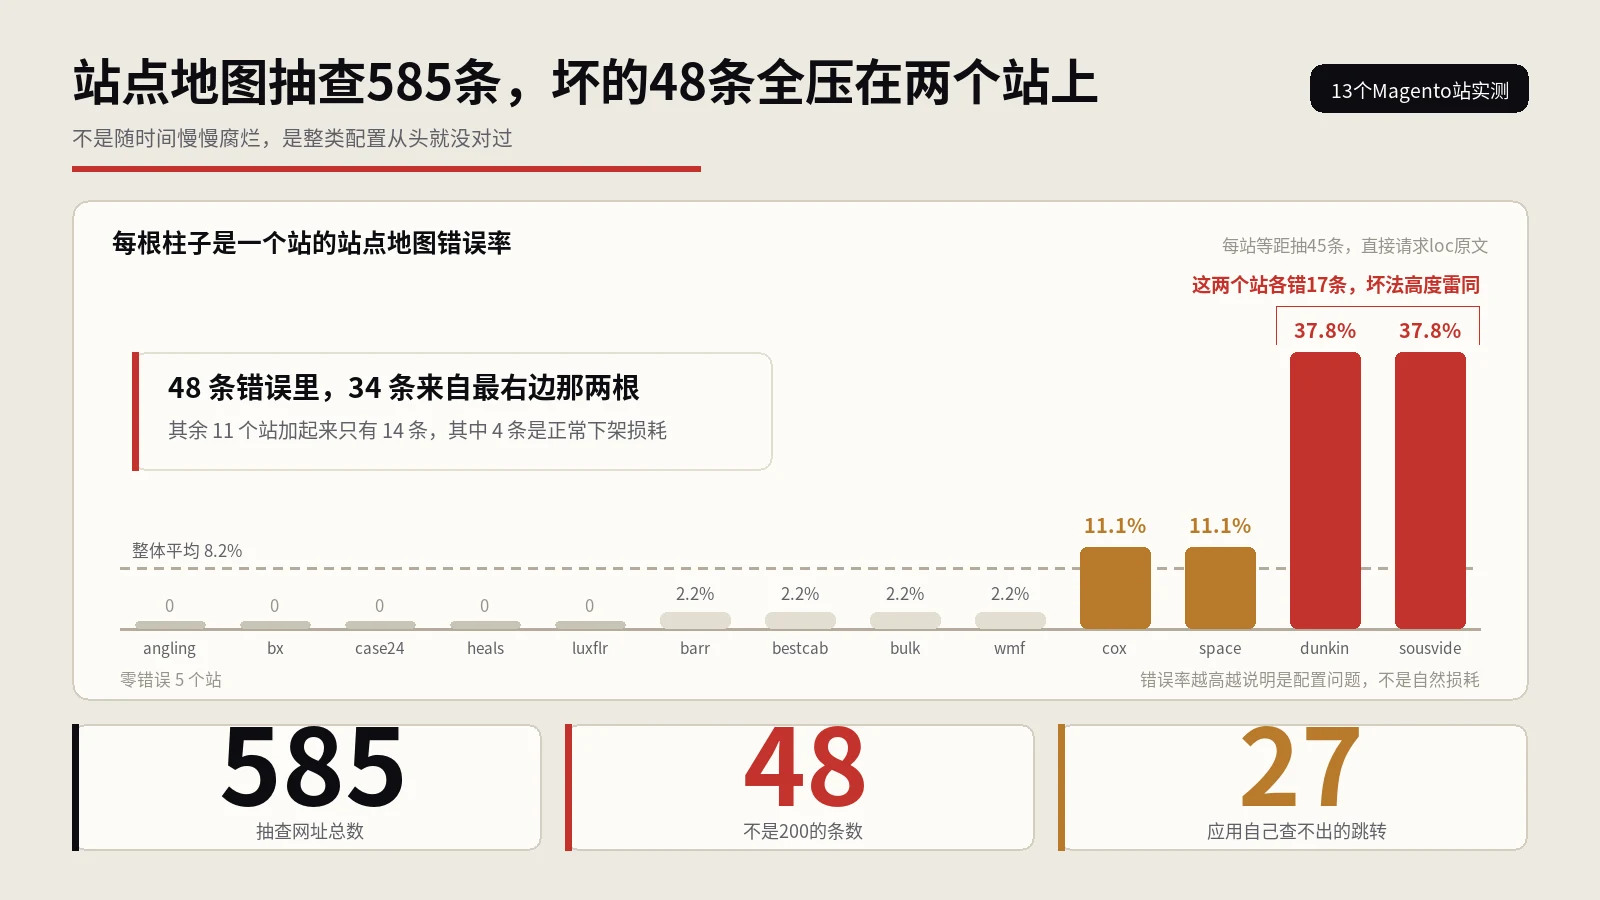Click the 11.1% value above cox
Viewport: 1600px width, 900px height.
(x=1115, y=526)
